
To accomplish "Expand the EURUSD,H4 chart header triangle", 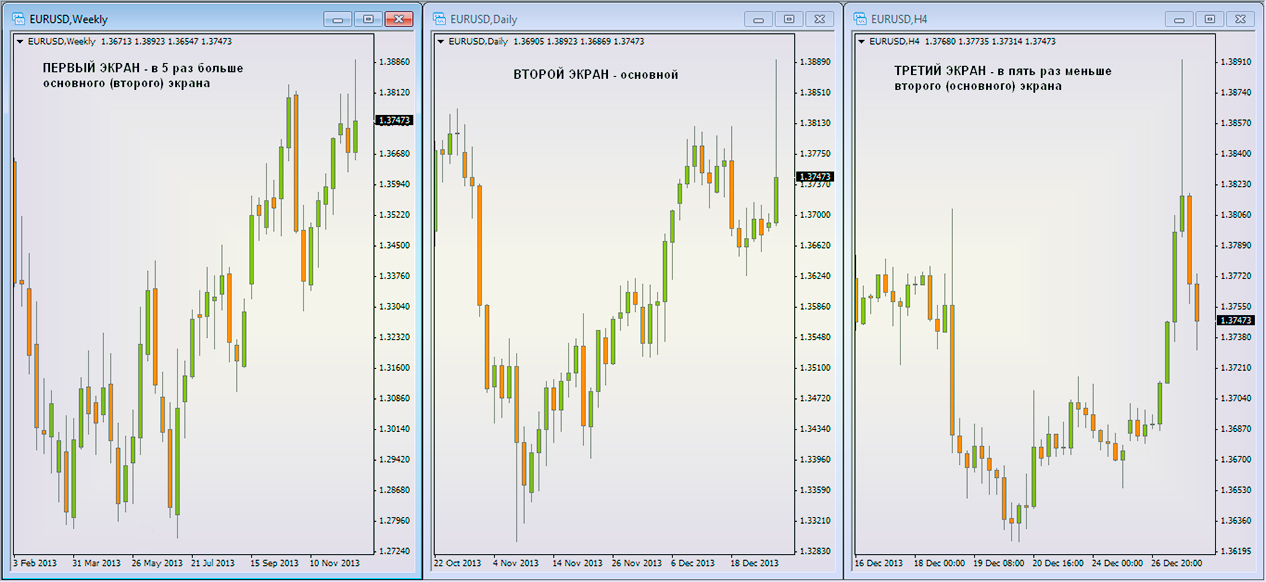I will click(x=860, y=41).
